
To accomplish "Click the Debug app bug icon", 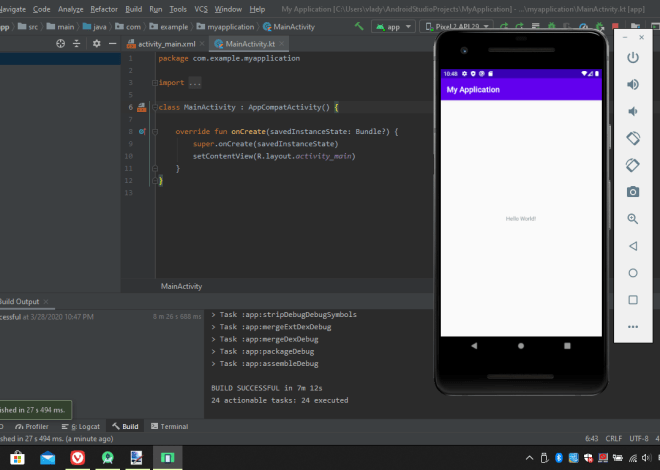I will (x=551, y=27).
